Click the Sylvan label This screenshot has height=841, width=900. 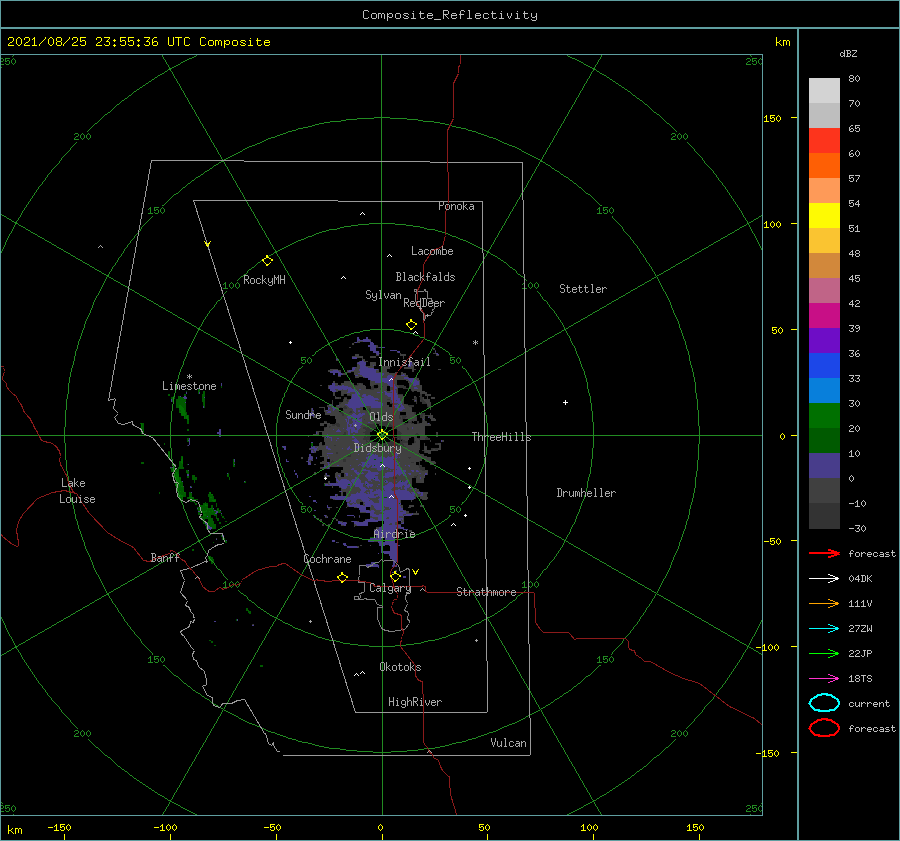383,294
